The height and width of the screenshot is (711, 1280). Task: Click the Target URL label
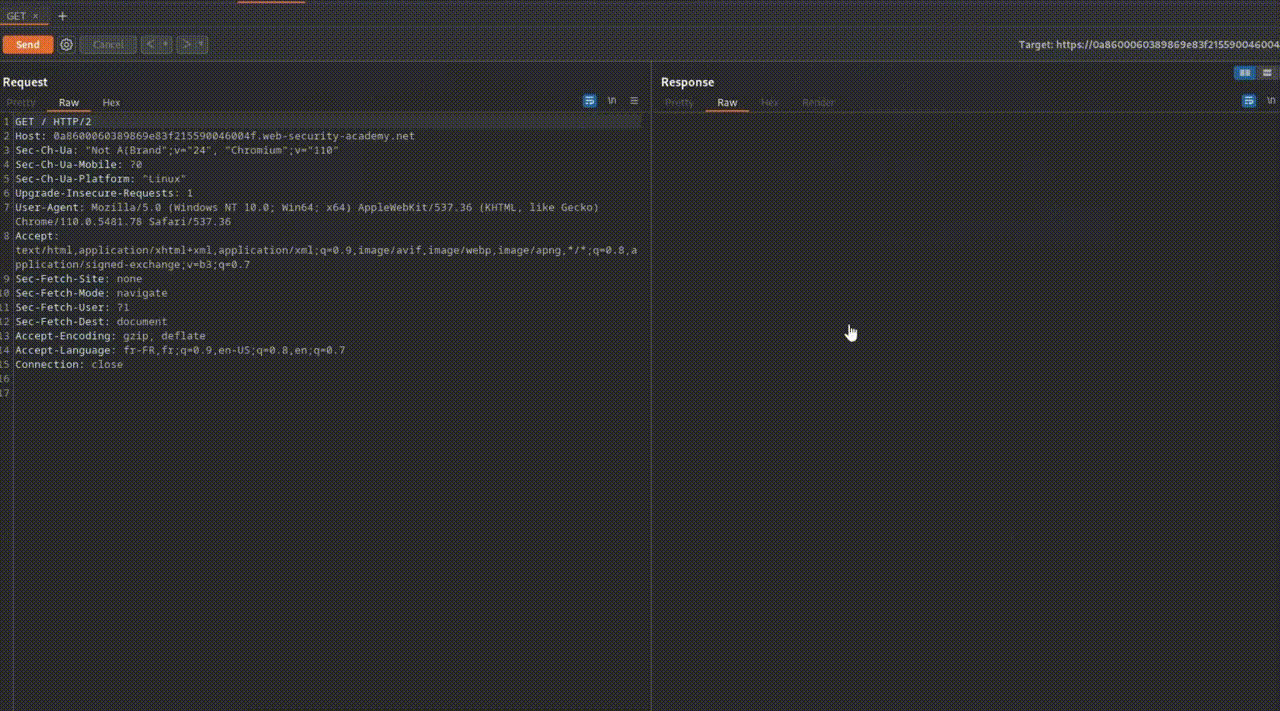1149,45
